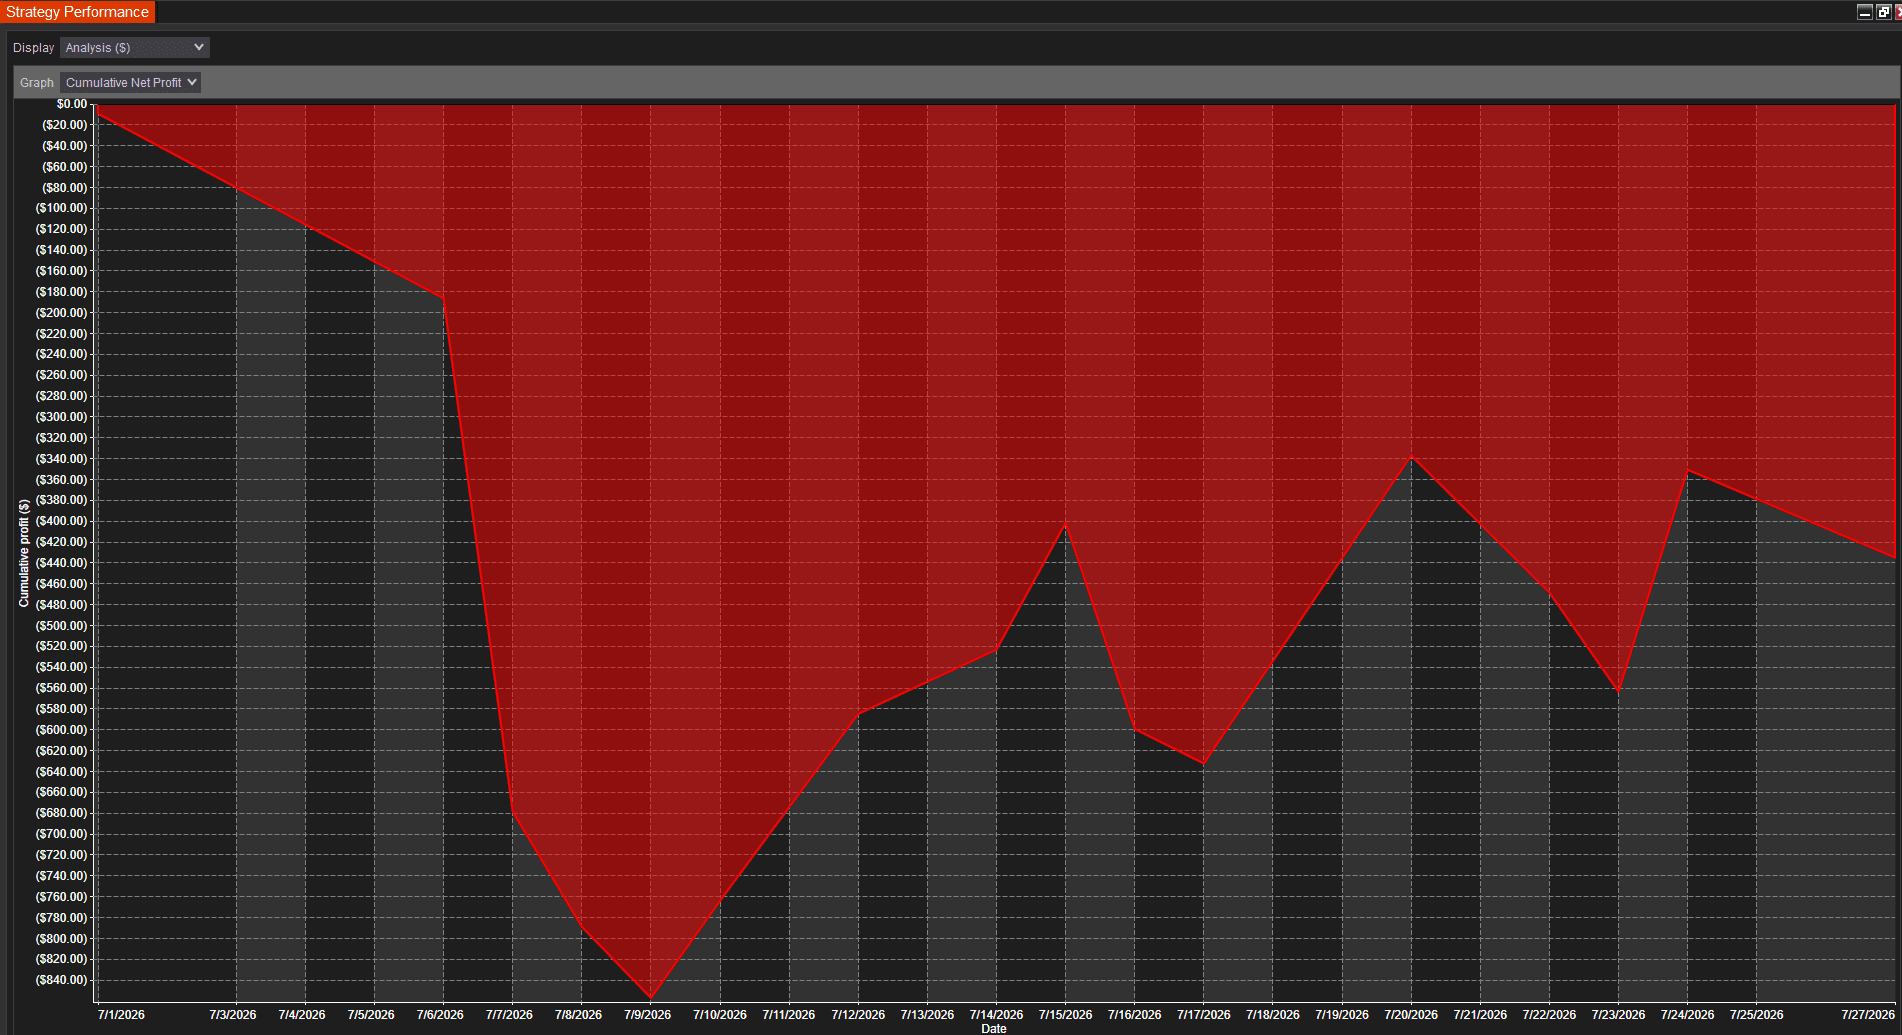Click the 7/1/2026 date label
Screen dimensions: 1902x1035
pyautogui.click(x=121, y=1014)
